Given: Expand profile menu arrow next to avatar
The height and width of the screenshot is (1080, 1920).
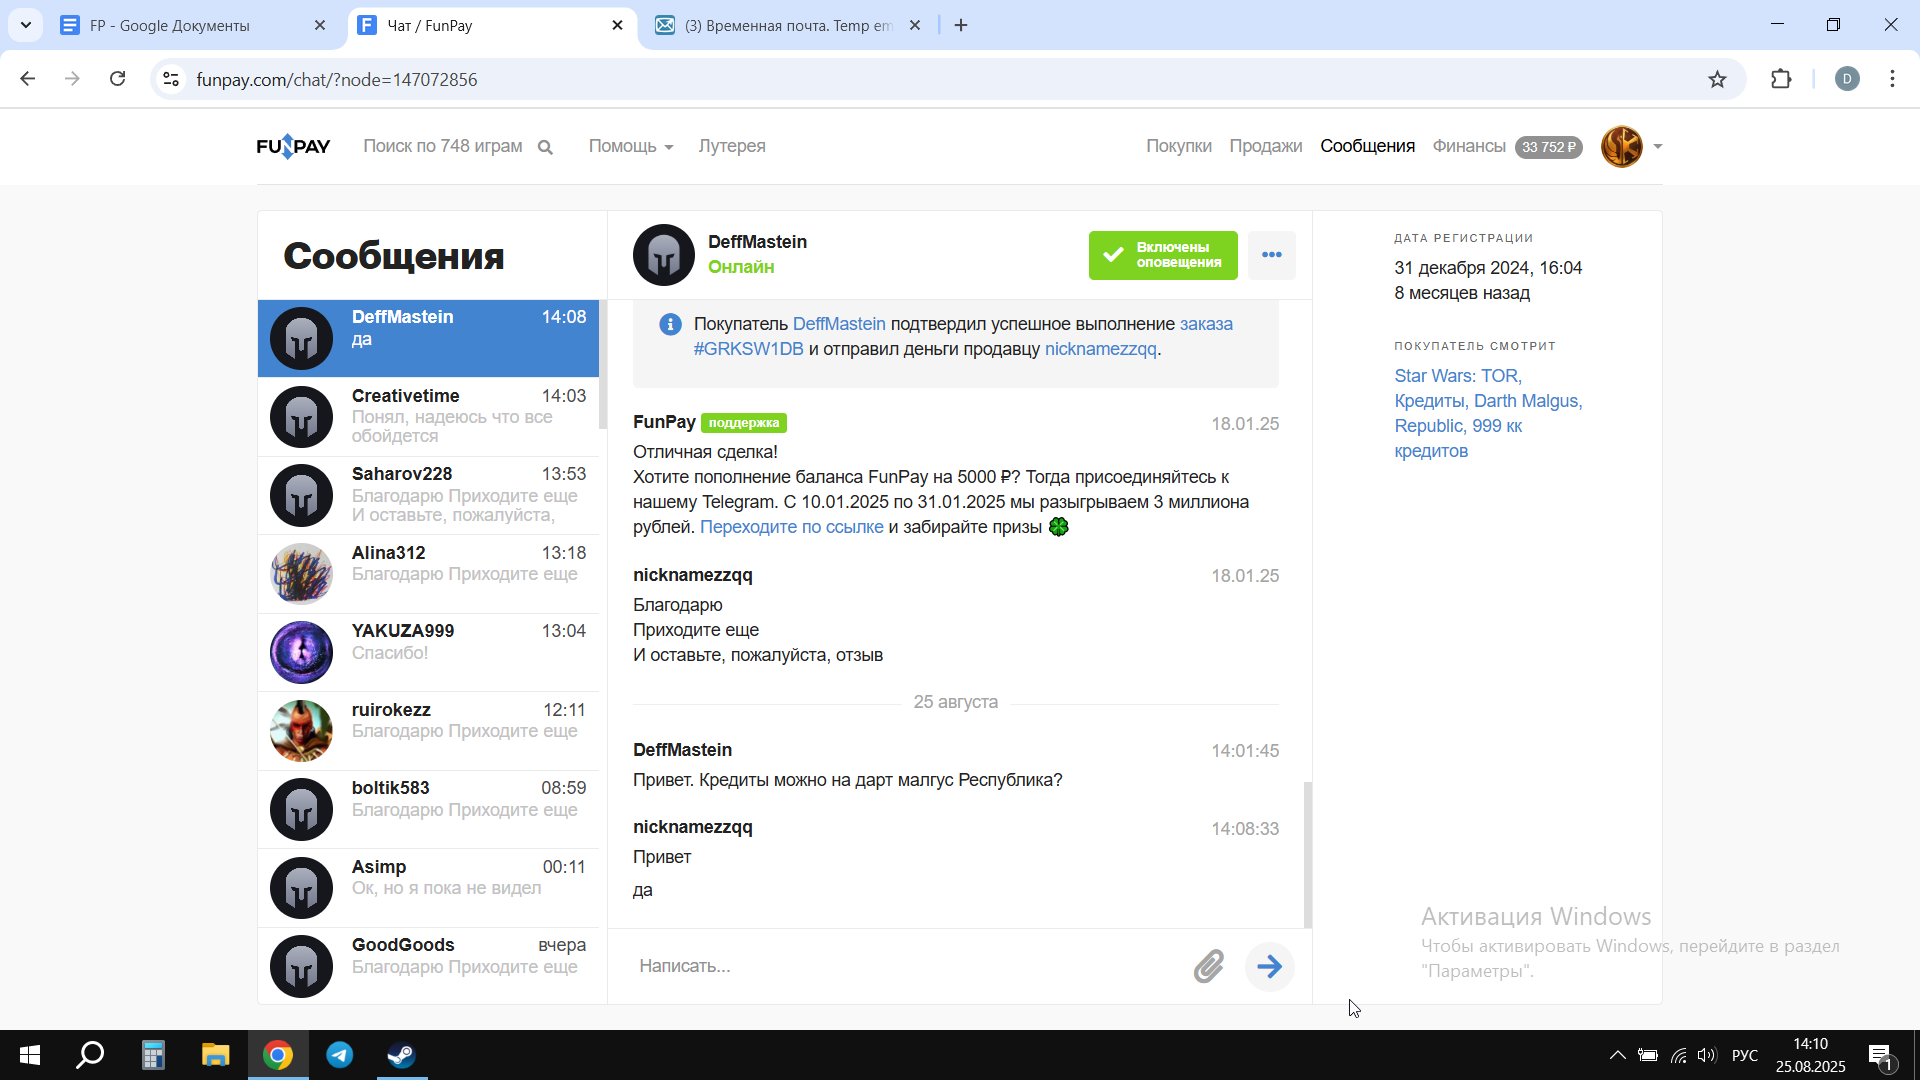Looking at the screenshot, I should [1658, 147].
